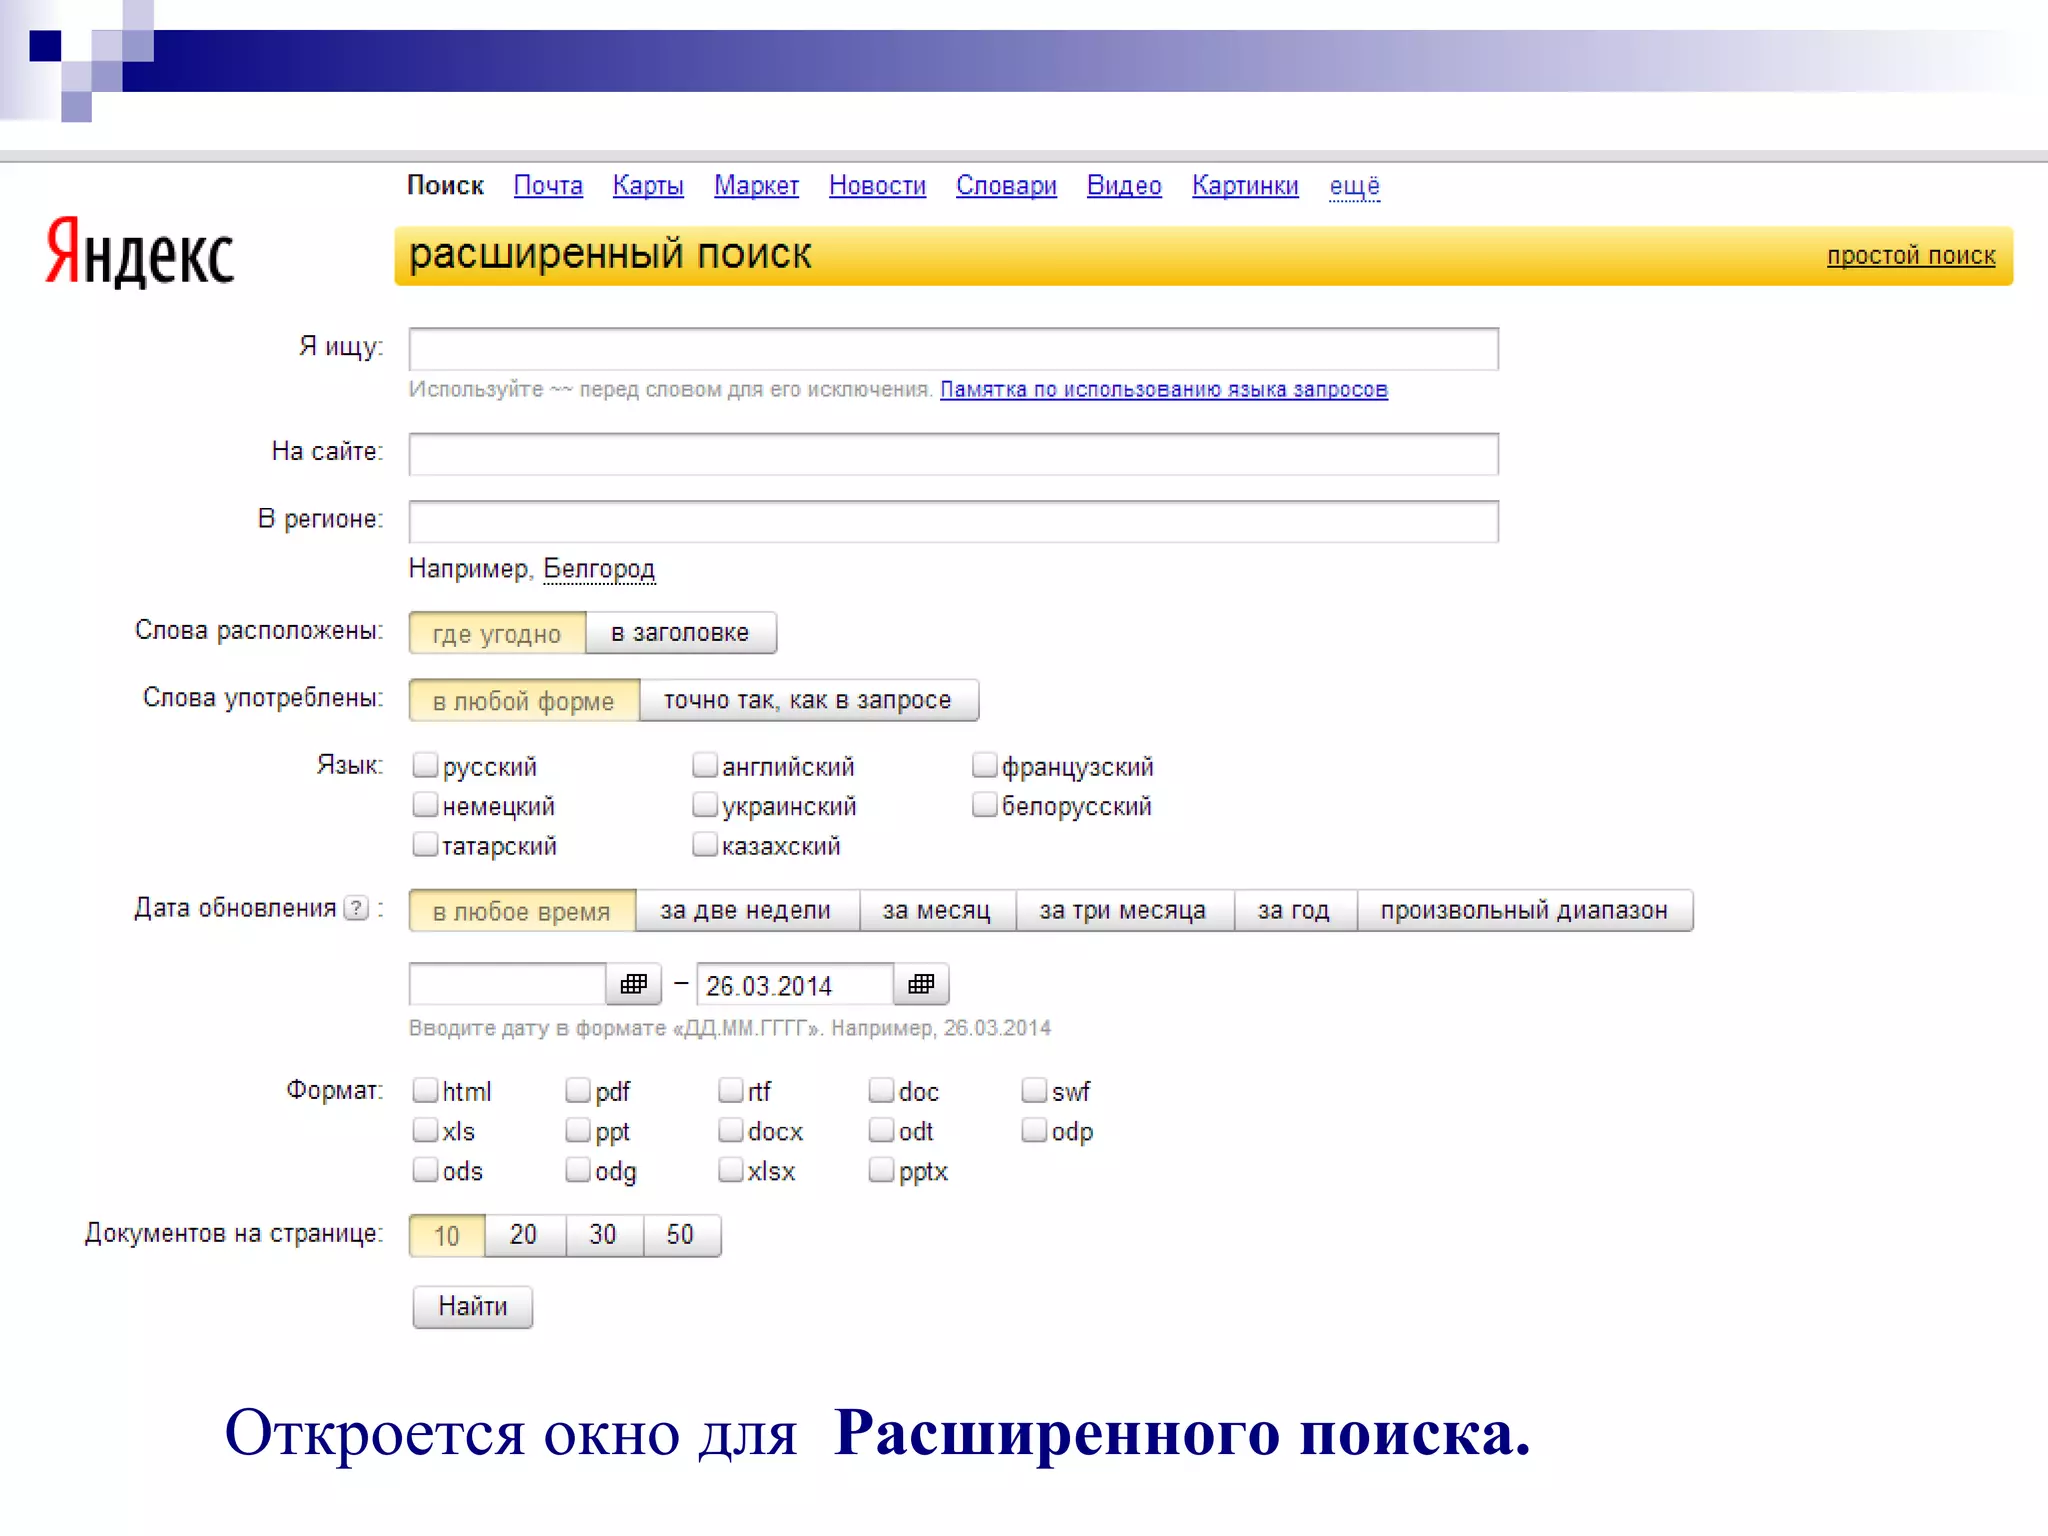Open the start date calendar picker icon

pyautogui.click(x=634, y=984)
